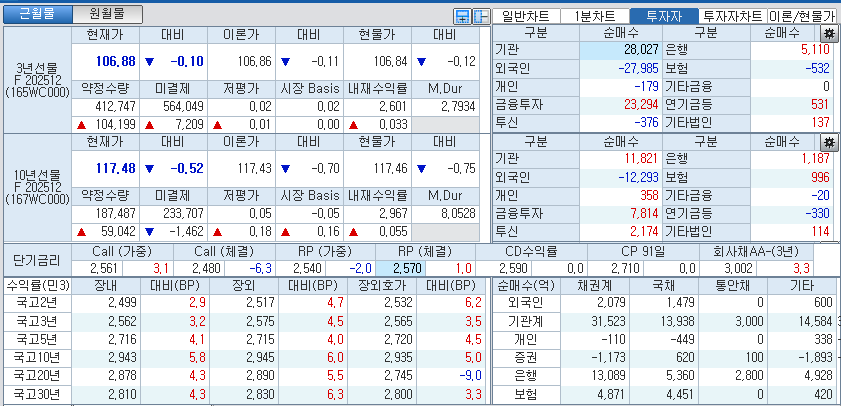Open the 1분차트 tab
The width and height of the screenshot is (841, 406).
click(x=594, y=16)
